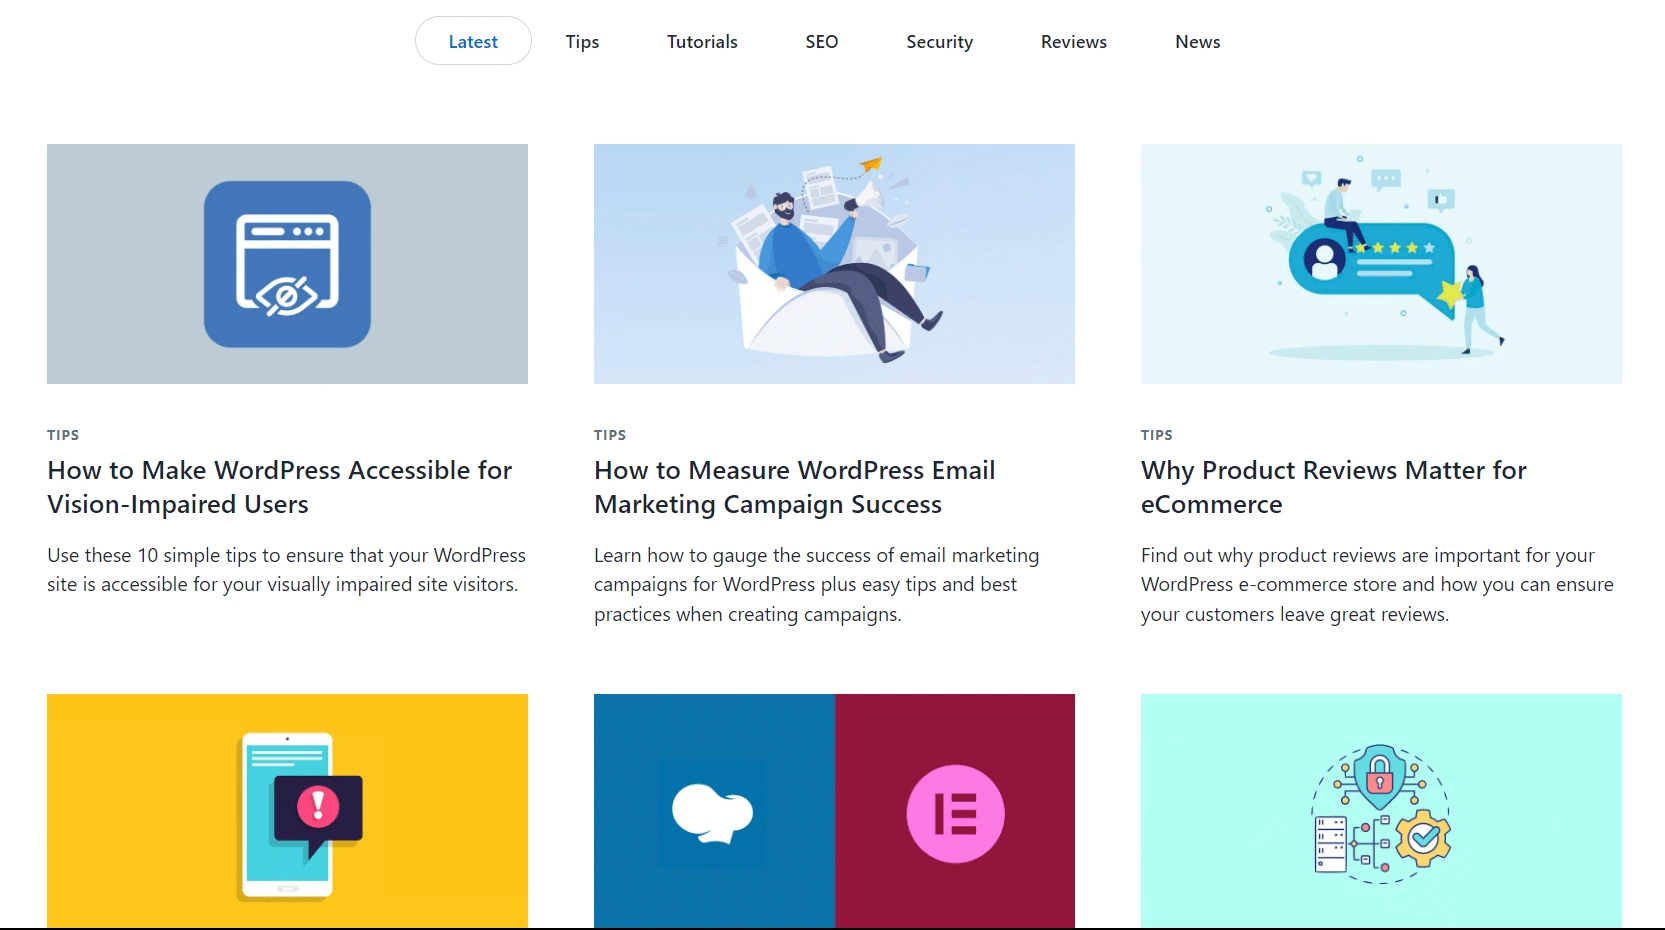This screenshot has height=930, width=1665.
Task: Open article about Vision-Impaired Users accessibility
Action: 279,487
